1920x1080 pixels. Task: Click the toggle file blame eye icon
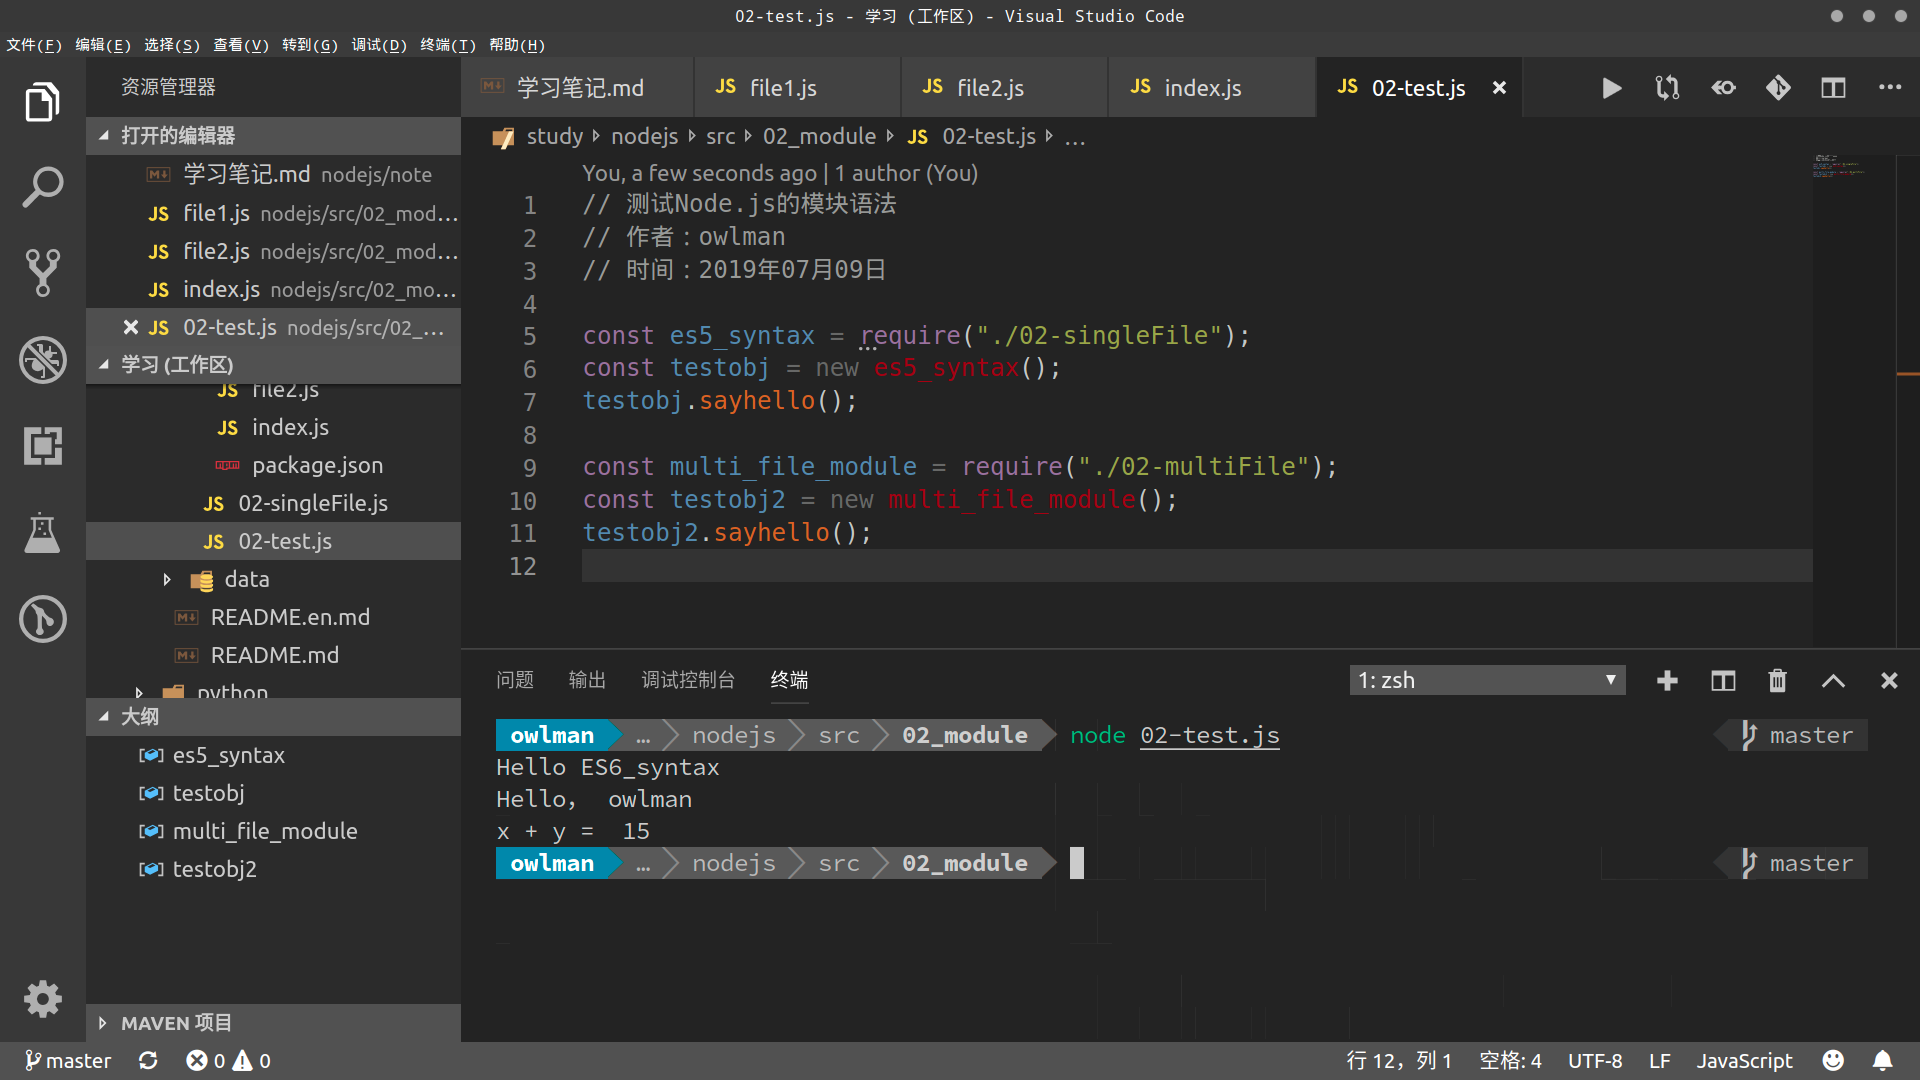coord(1723,88)
